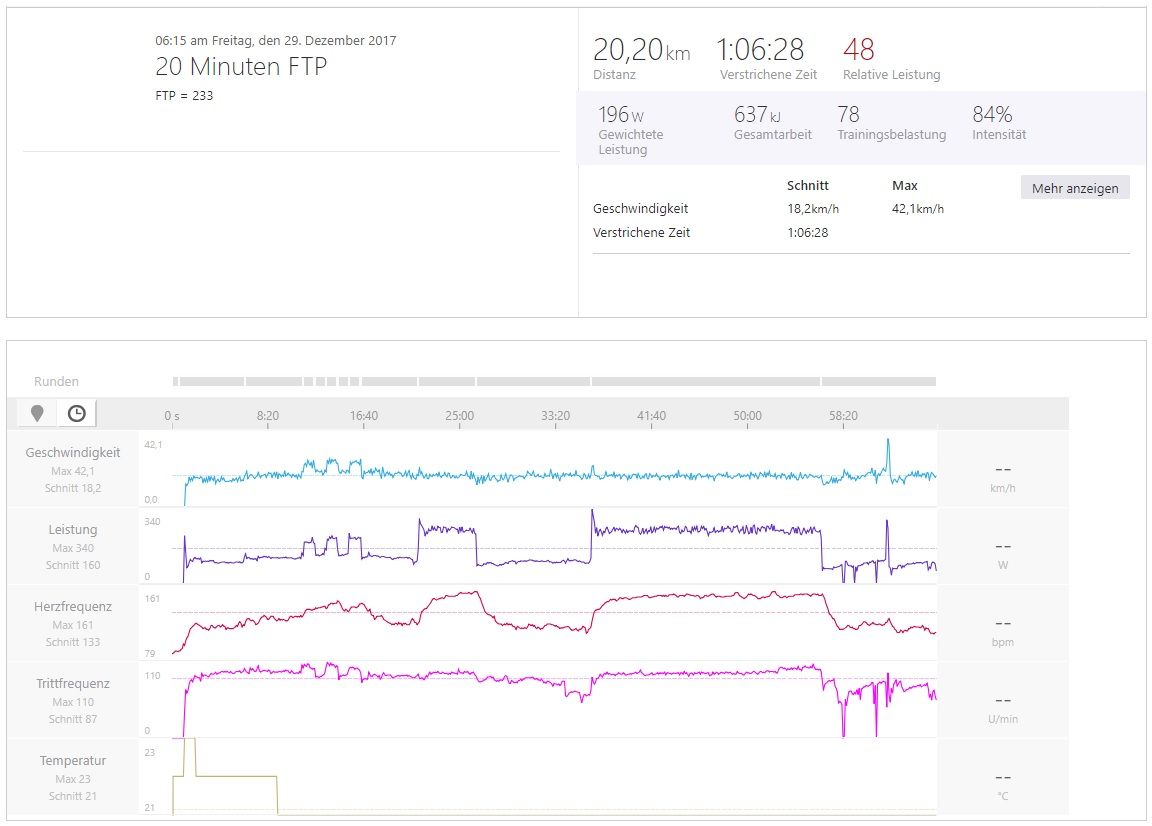Viewport: 1152px width, 826px height.
Task: Switch chart x-axis to distance with pin icon
Action: click(37, 413)
